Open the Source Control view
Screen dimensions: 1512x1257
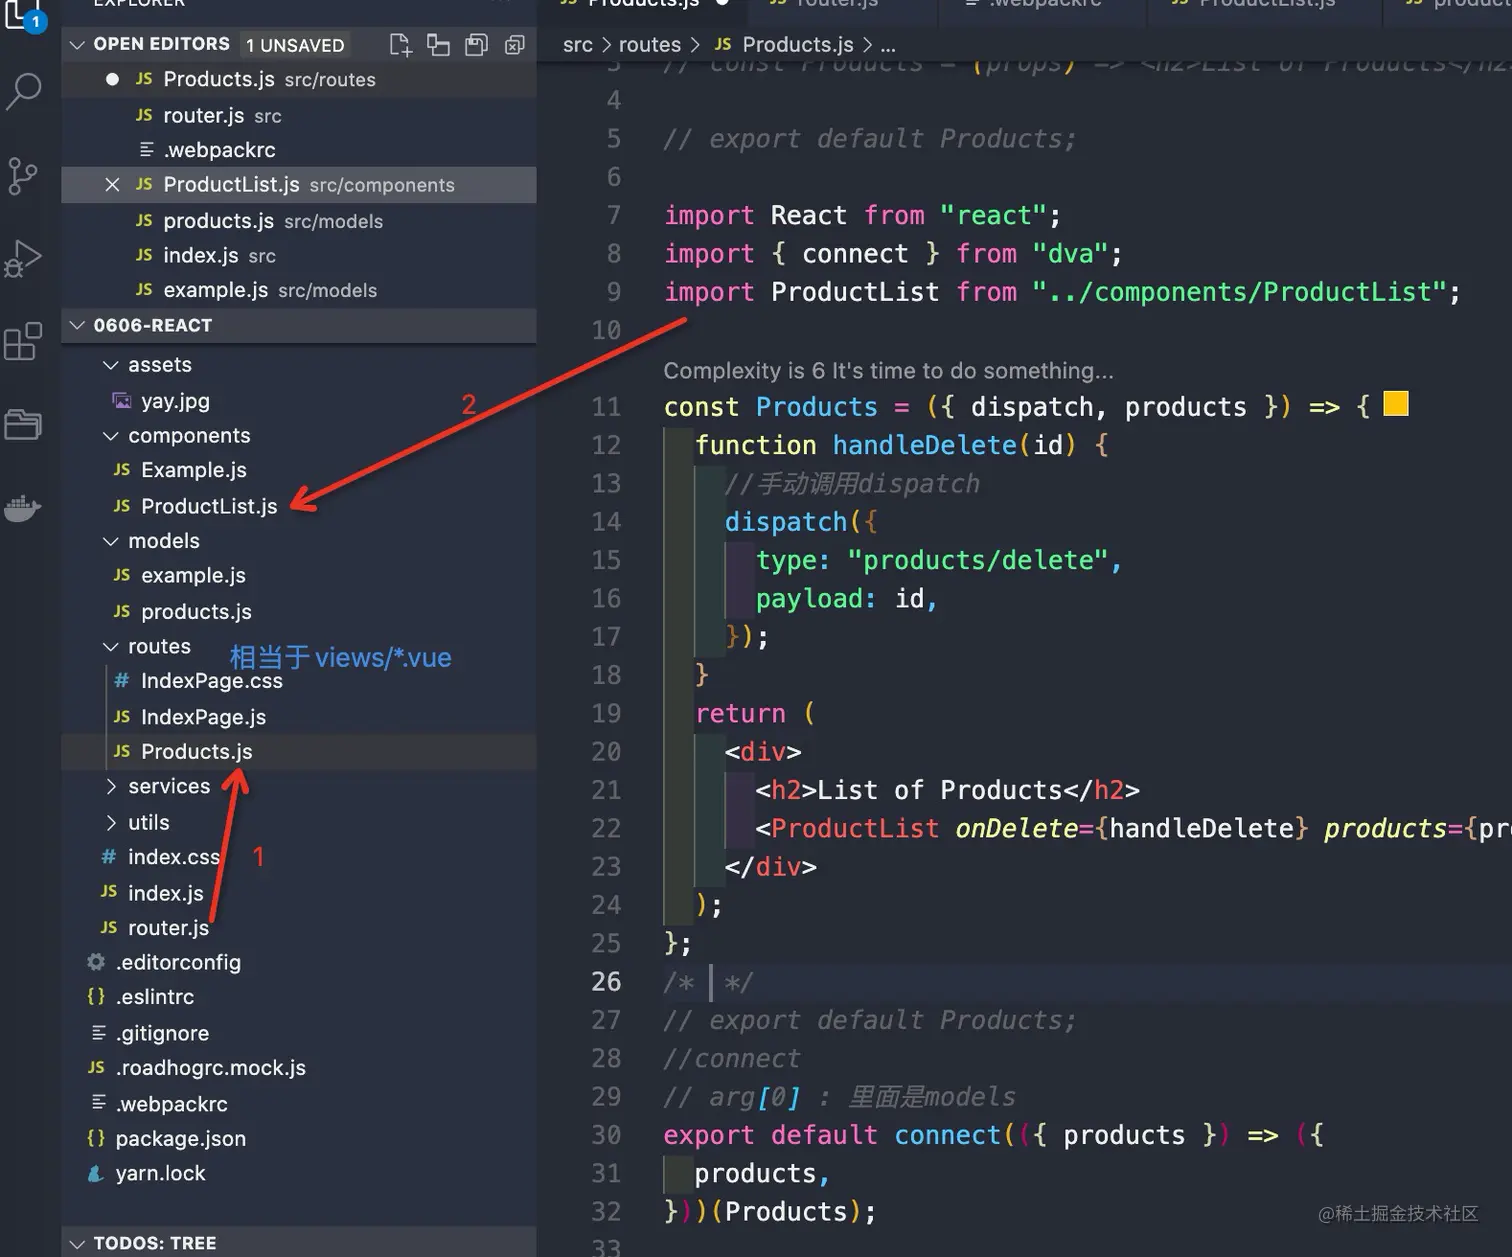pos(22,176)
